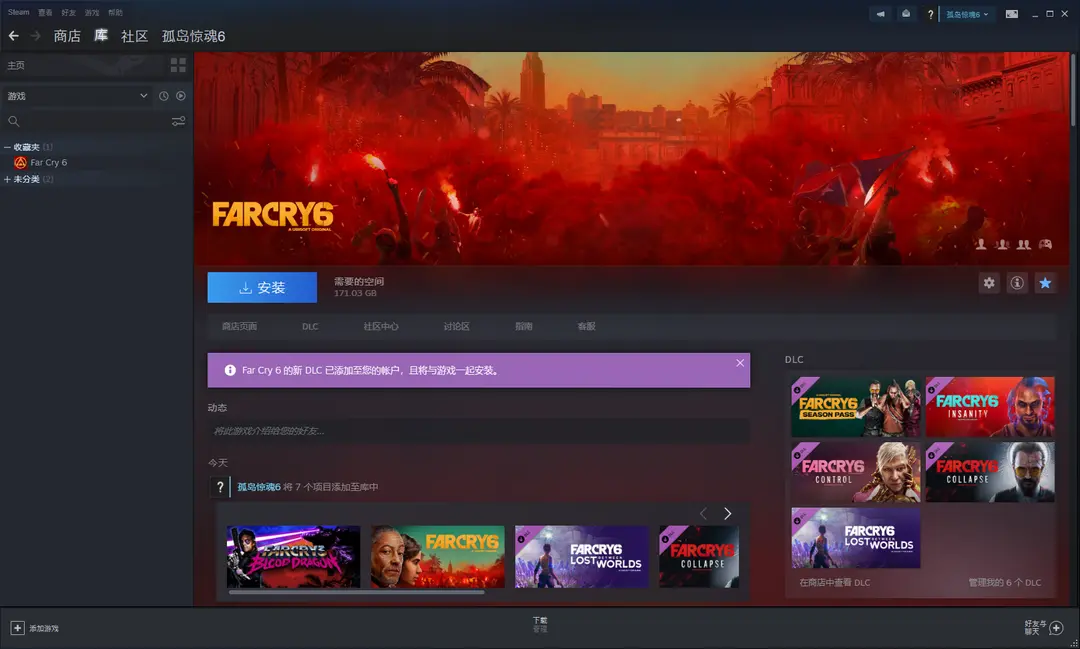Open 商店页面 link

click(x=239, y=326)
